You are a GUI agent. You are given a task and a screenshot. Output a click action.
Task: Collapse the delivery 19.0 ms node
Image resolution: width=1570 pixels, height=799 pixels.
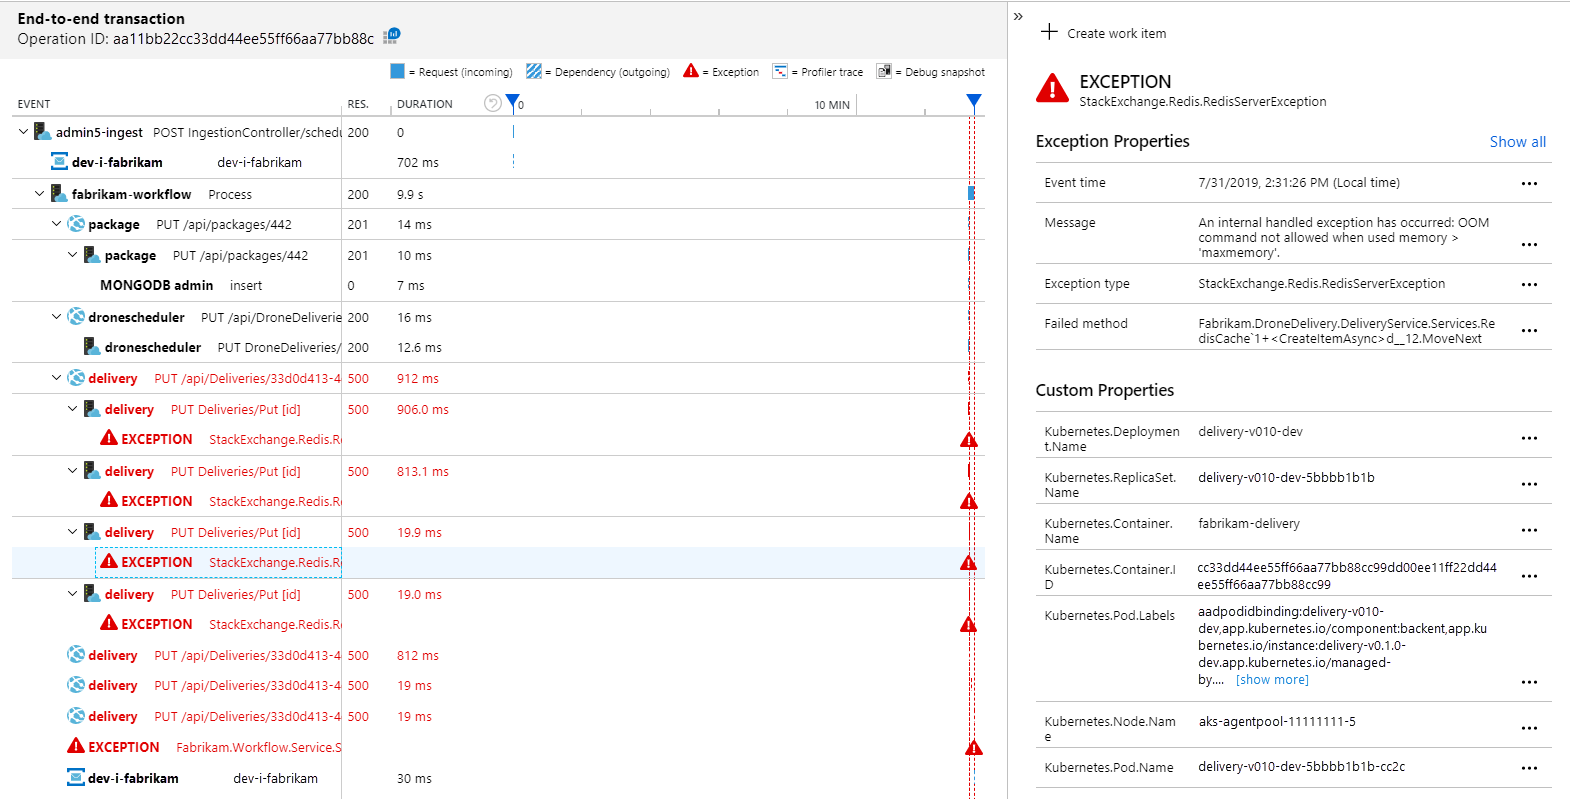73,594
